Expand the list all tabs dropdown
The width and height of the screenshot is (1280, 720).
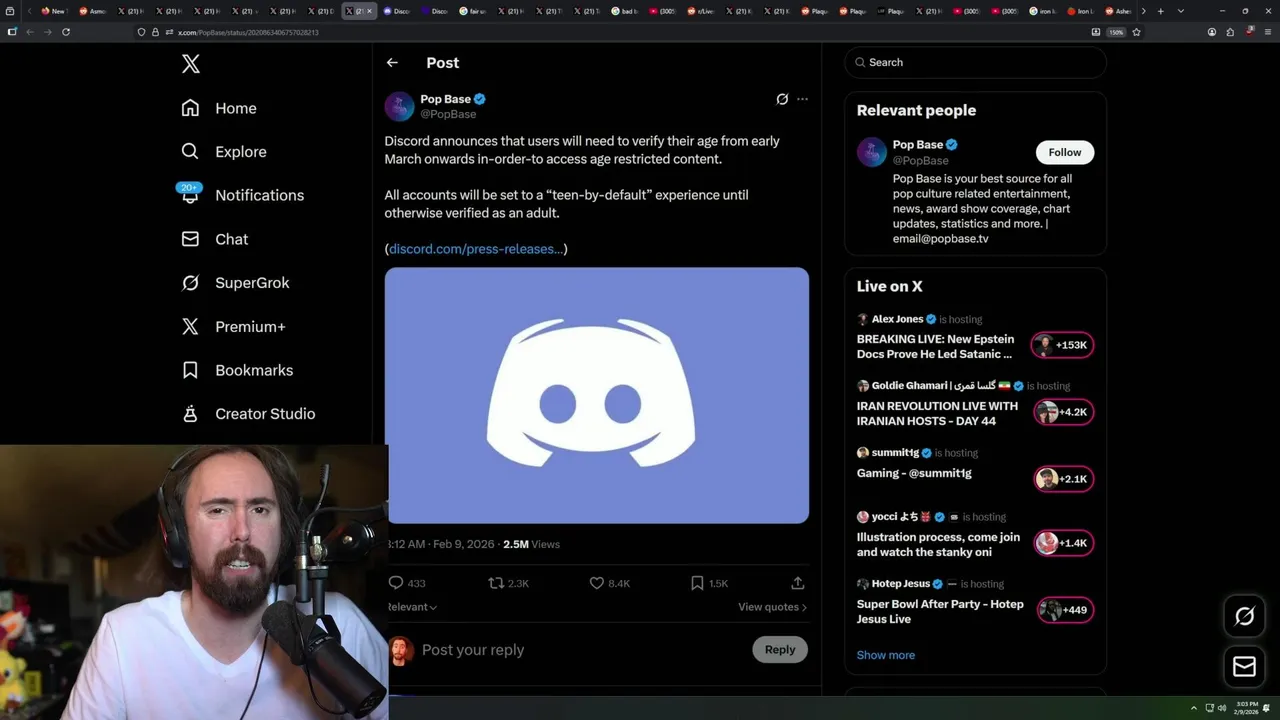tap(1181, 11)
